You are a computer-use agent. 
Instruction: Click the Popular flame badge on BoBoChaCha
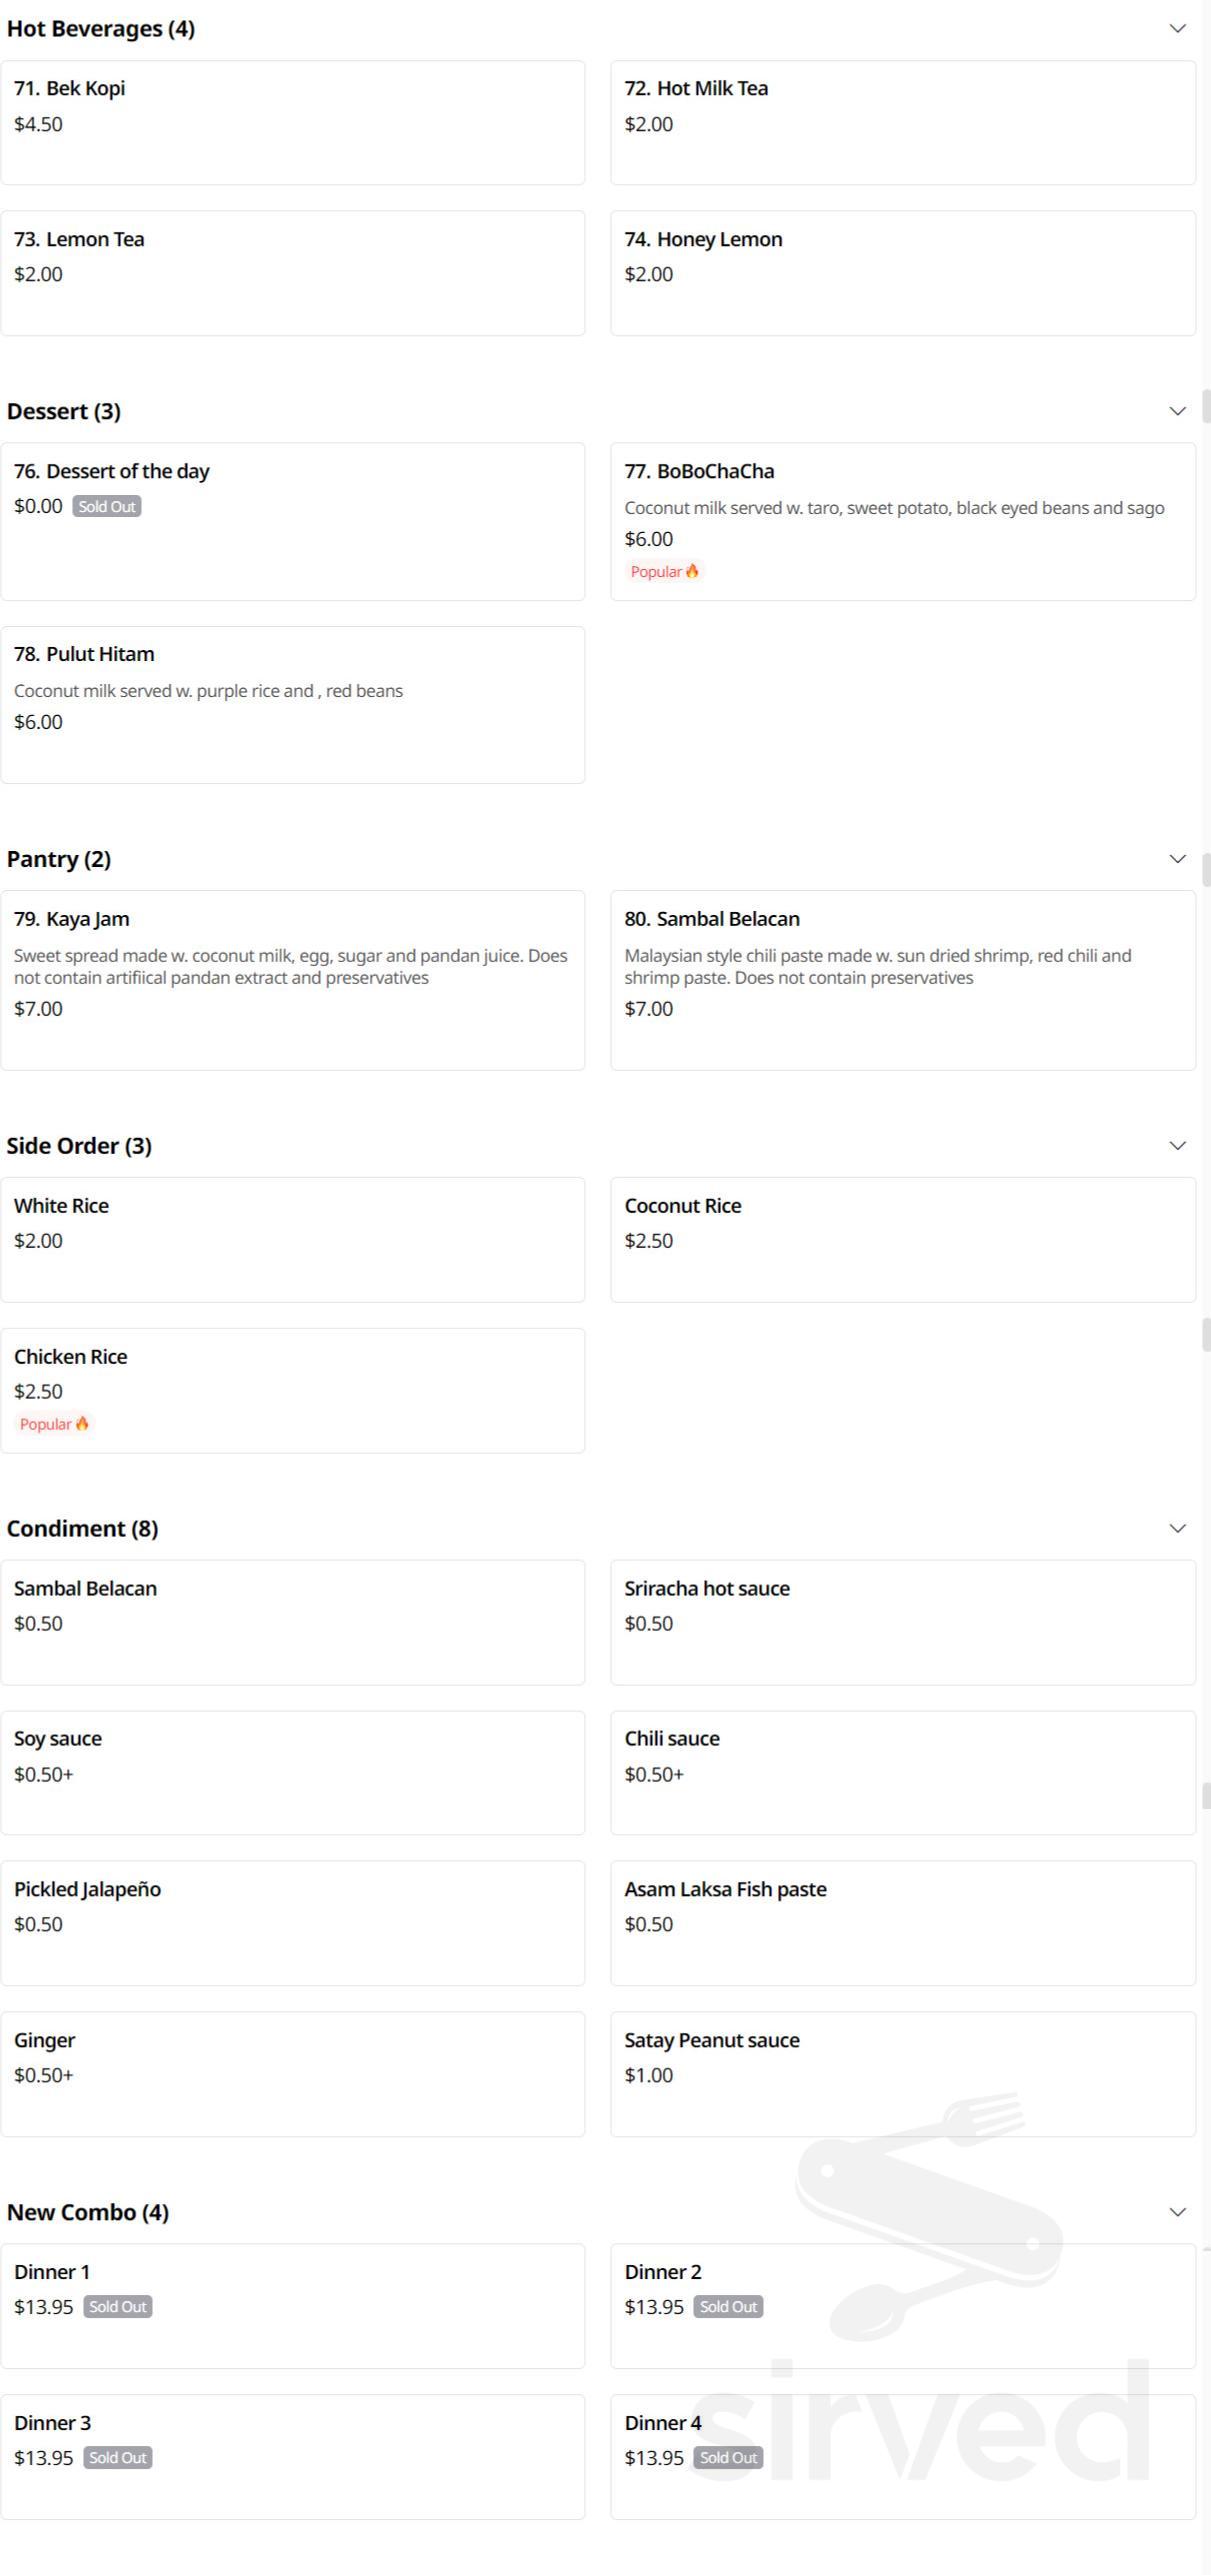[665, 572]
